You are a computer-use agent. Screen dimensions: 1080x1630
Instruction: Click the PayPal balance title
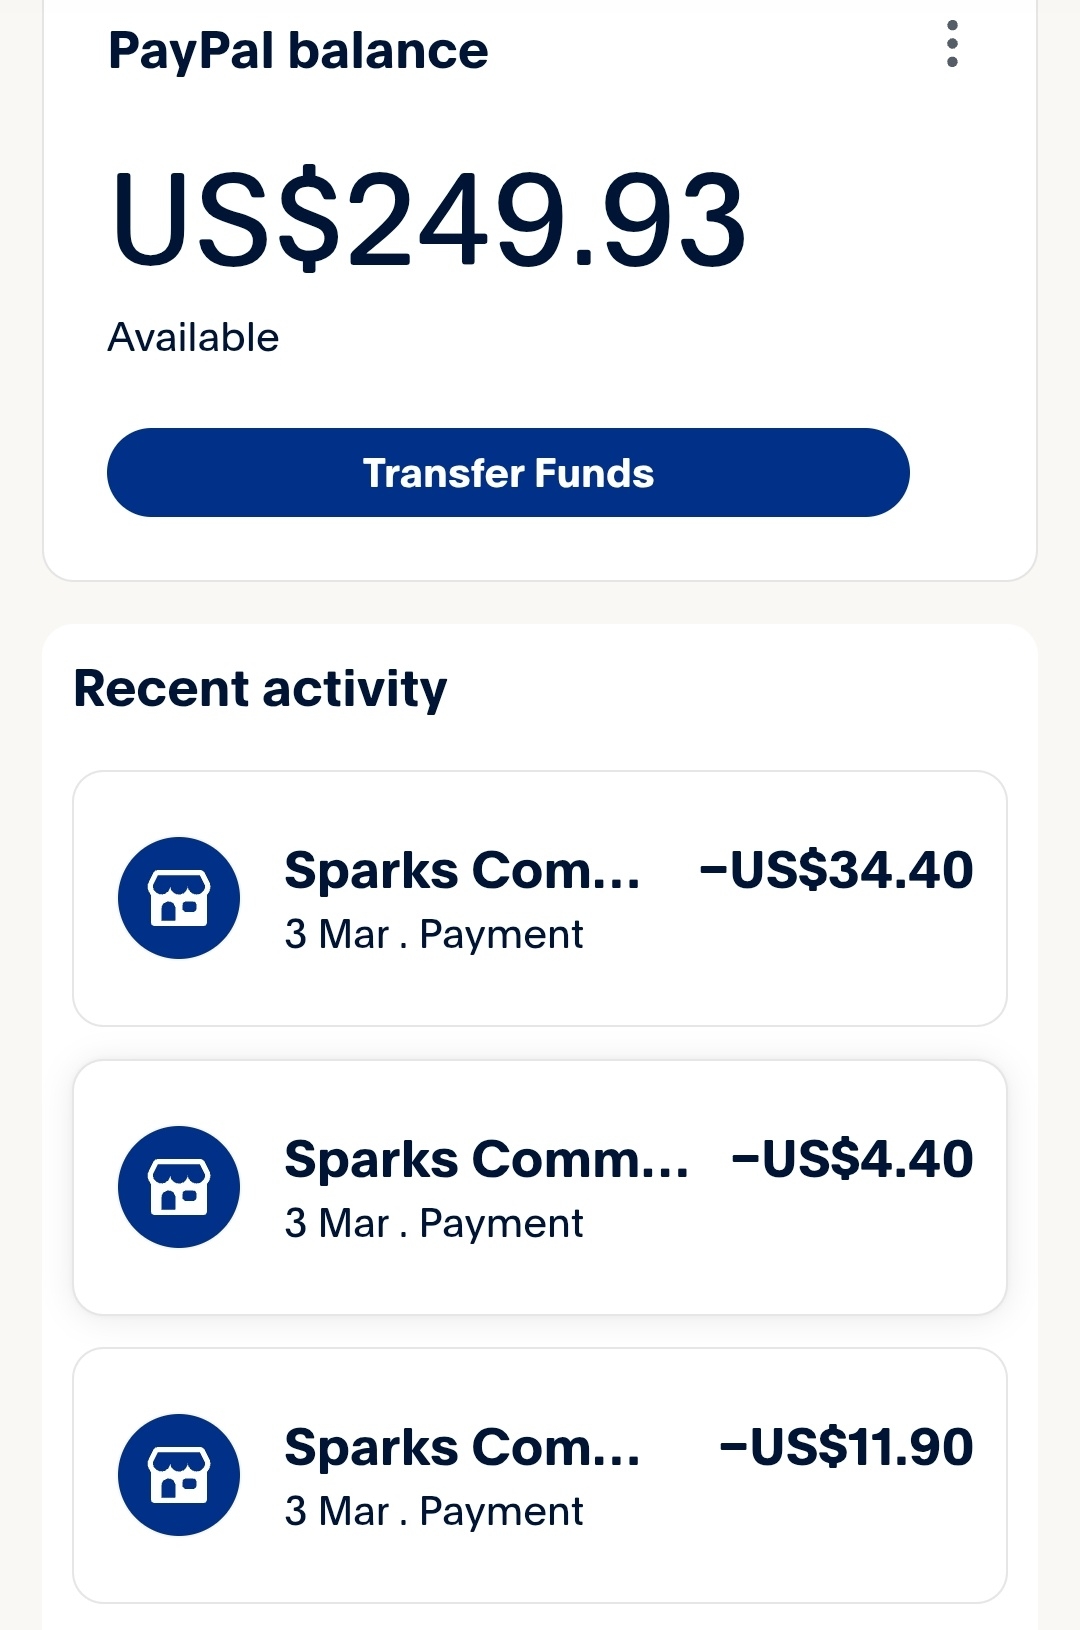click(298, 51)
